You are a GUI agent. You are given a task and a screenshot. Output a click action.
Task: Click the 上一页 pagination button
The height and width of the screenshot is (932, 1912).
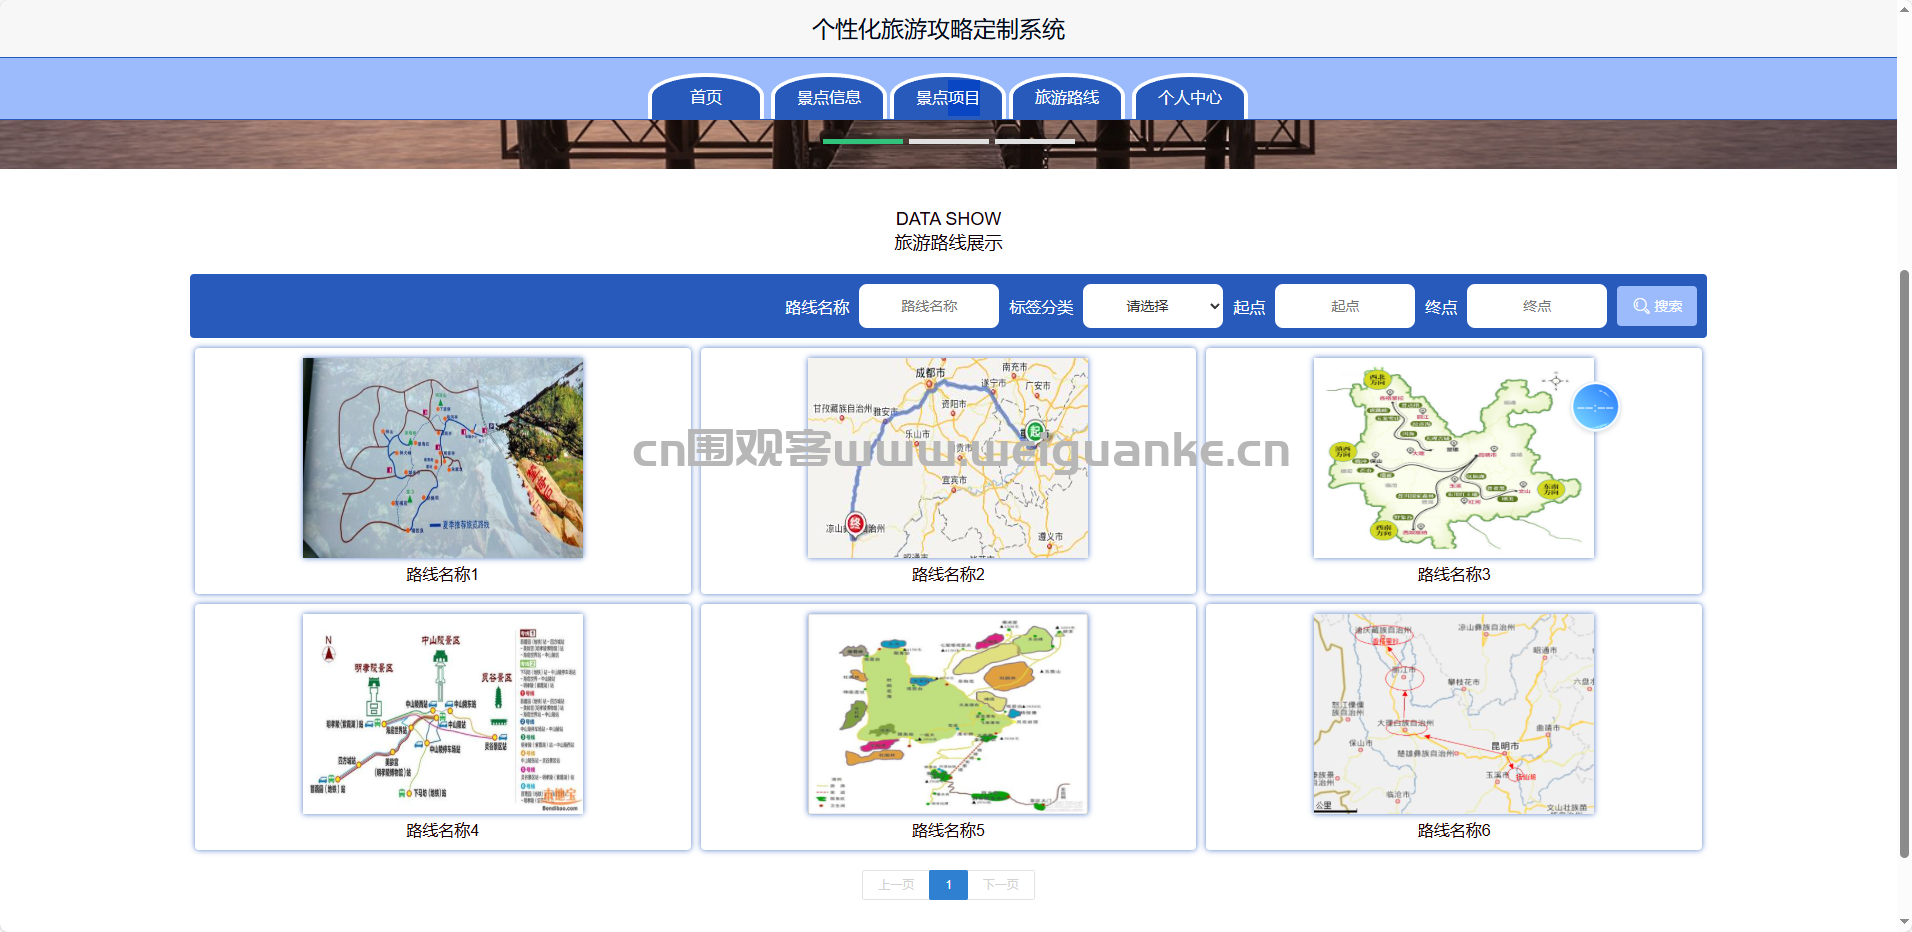(x=896, y=885)
